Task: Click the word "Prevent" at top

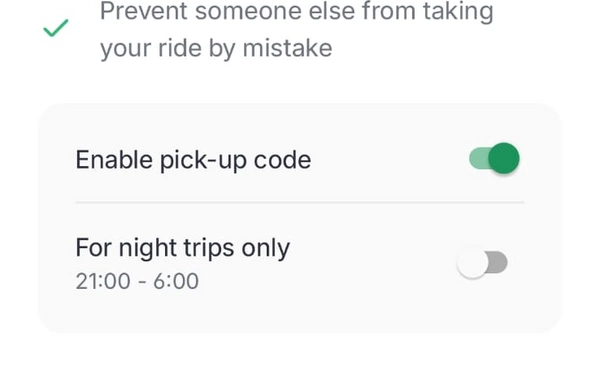Action: pyautogui.click(x=144, y=11)
